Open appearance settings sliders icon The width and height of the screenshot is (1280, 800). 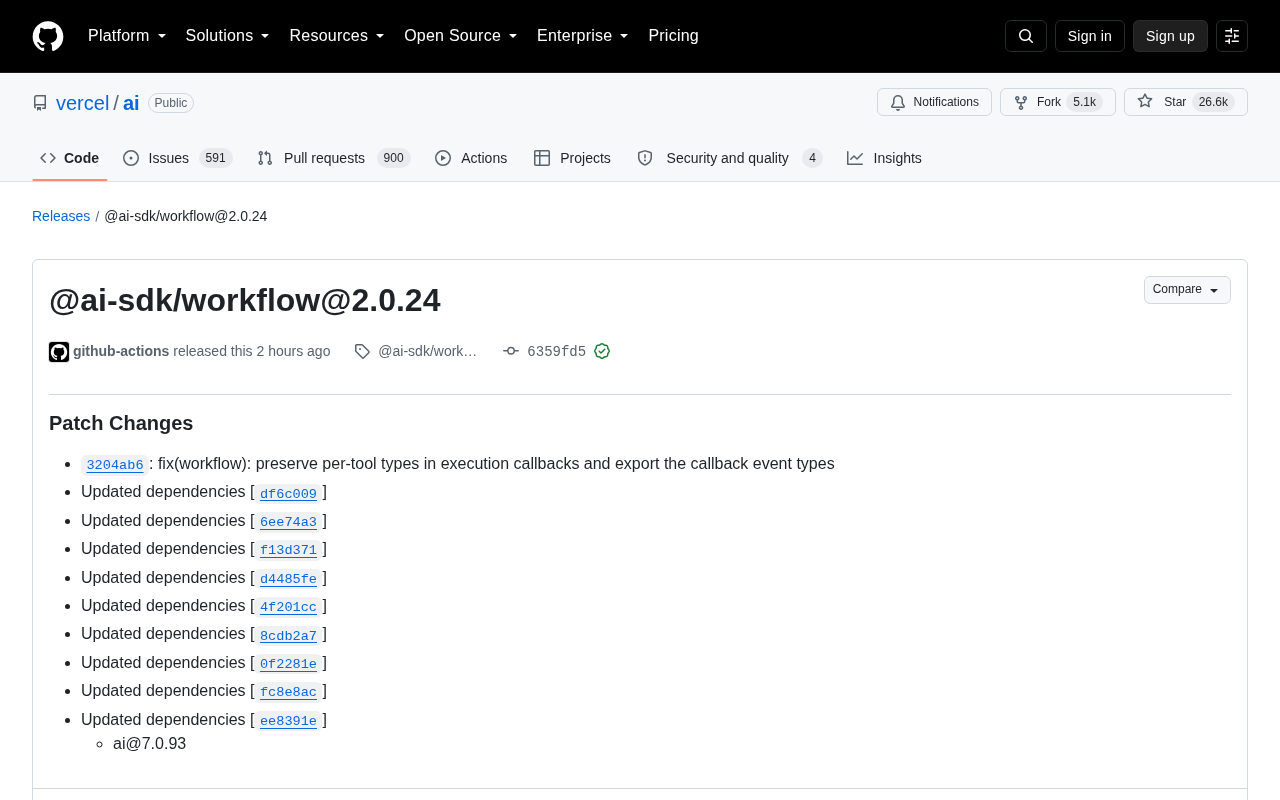[1232, 36]
